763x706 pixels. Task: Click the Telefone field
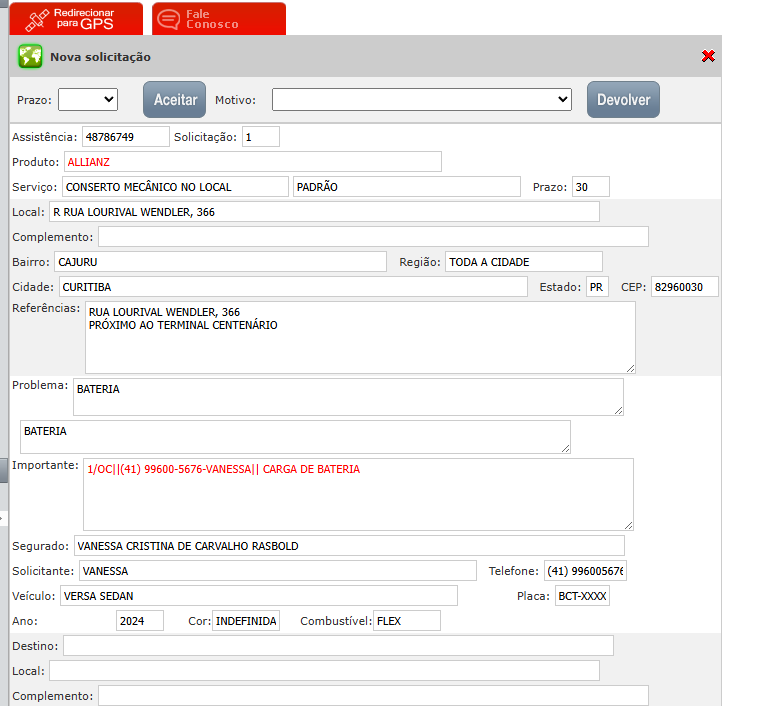coord(585,571)
